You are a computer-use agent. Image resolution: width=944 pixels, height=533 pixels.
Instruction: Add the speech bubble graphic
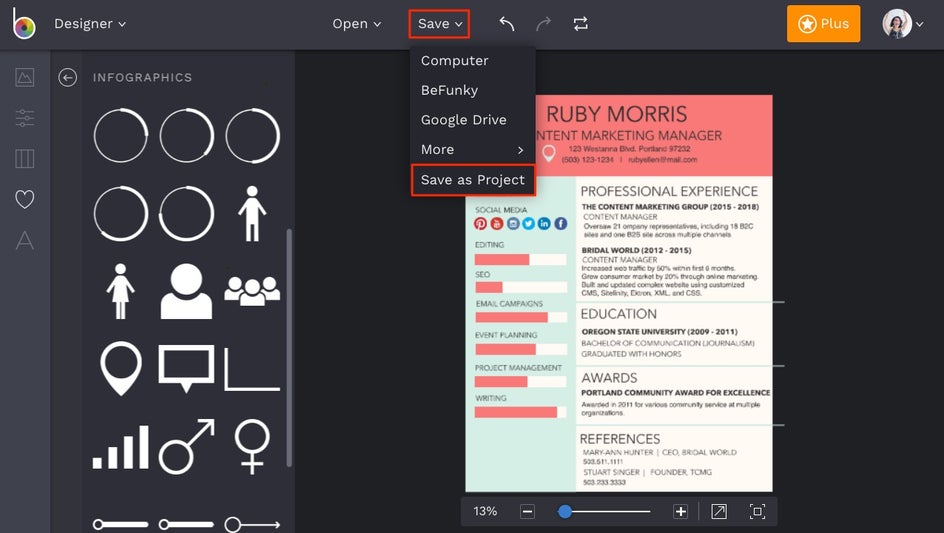click(x=186, y=368)
